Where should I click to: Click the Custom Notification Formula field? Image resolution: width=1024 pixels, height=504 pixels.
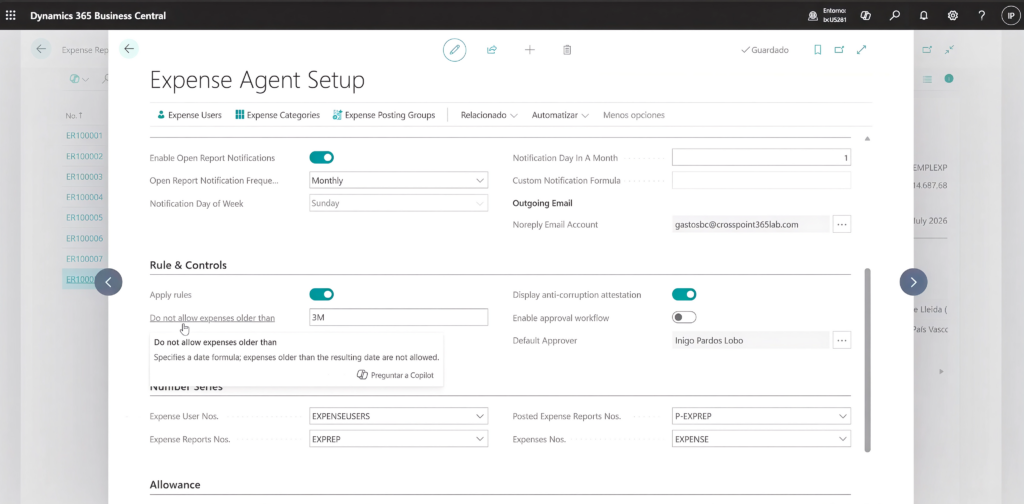pos(761,180)
